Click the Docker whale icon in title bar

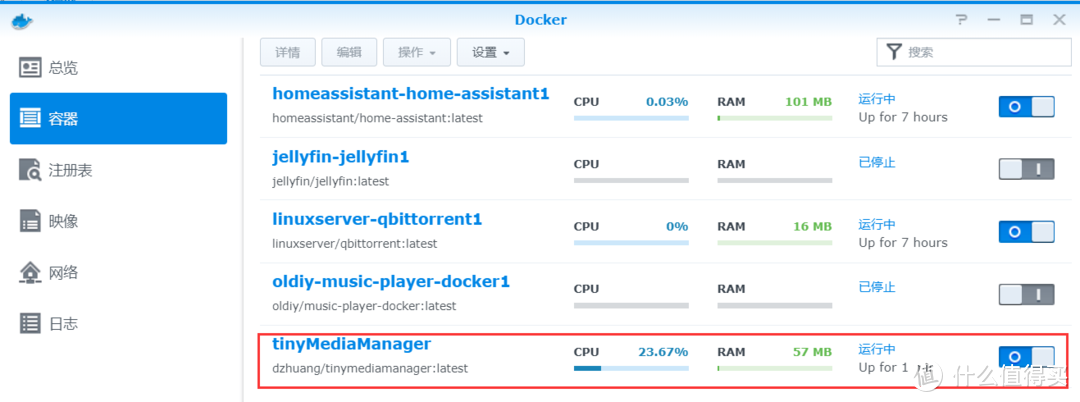tap(22, 20)
